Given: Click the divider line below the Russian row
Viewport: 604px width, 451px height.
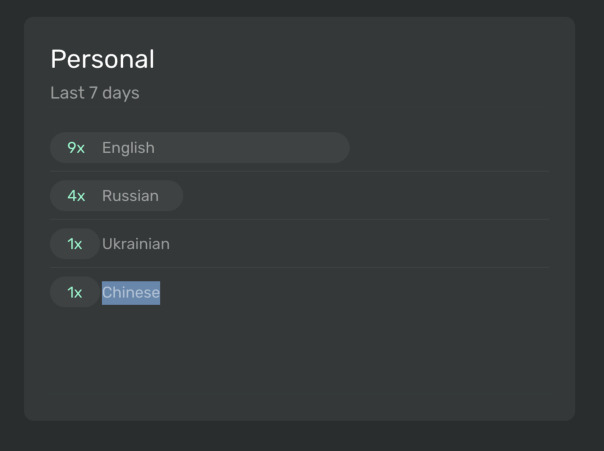Looking at the screenshot, I should (x=300, y=219).
